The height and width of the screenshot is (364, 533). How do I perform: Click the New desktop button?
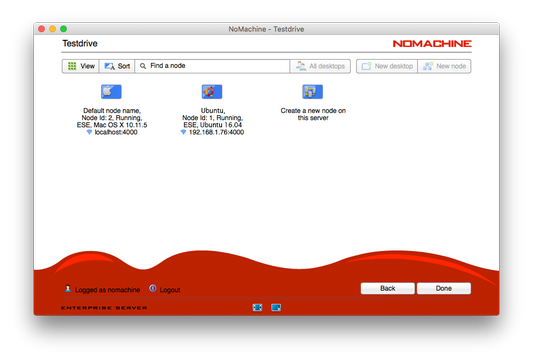(x=387, y=66)
